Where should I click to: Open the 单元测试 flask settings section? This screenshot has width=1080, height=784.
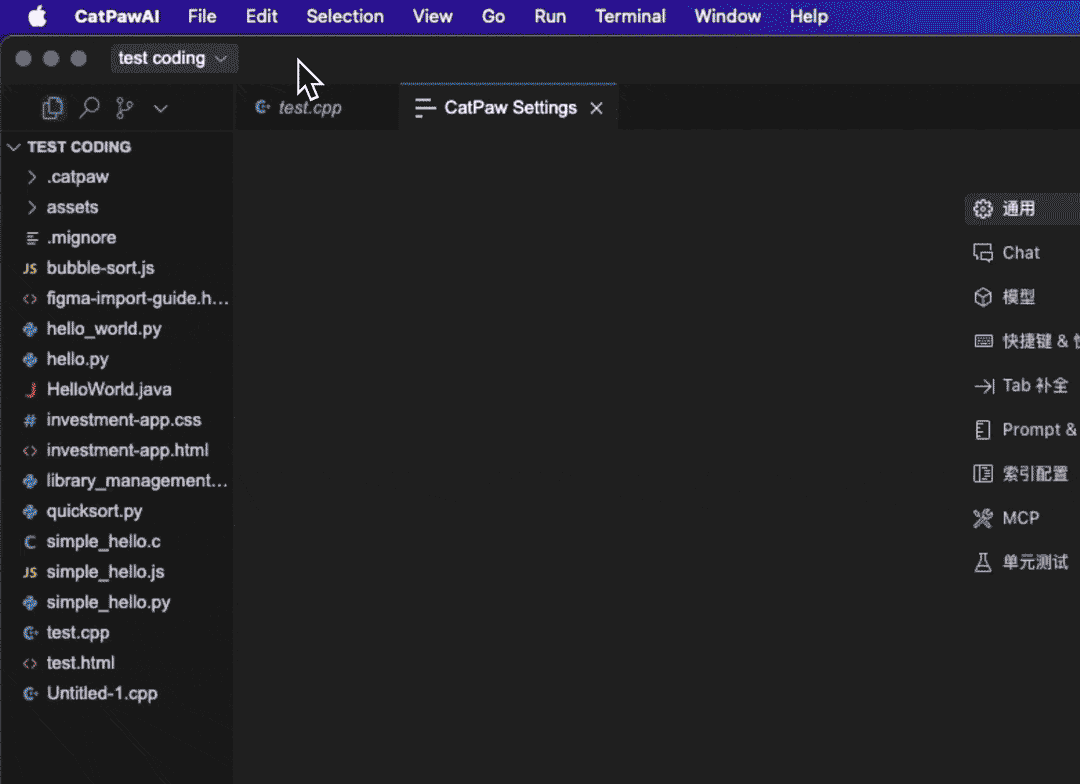1034,562
